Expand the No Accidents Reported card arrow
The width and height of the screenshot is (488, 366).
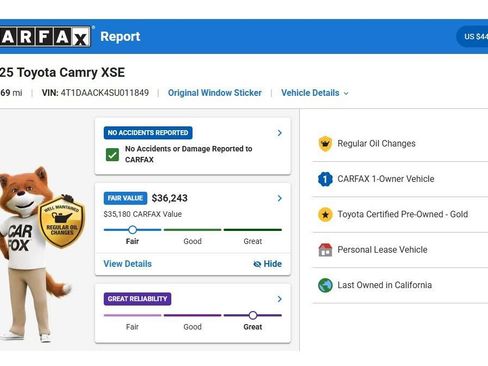pos(279,133)
